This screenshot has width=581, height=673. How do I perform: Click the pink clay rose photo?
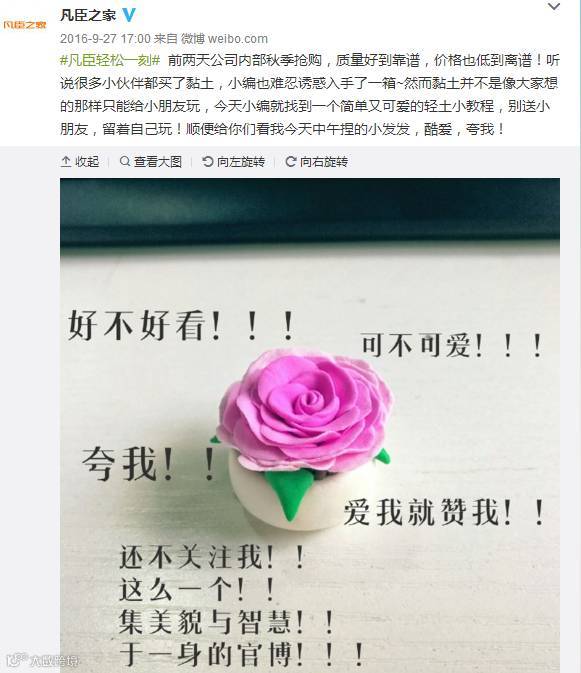310,425
